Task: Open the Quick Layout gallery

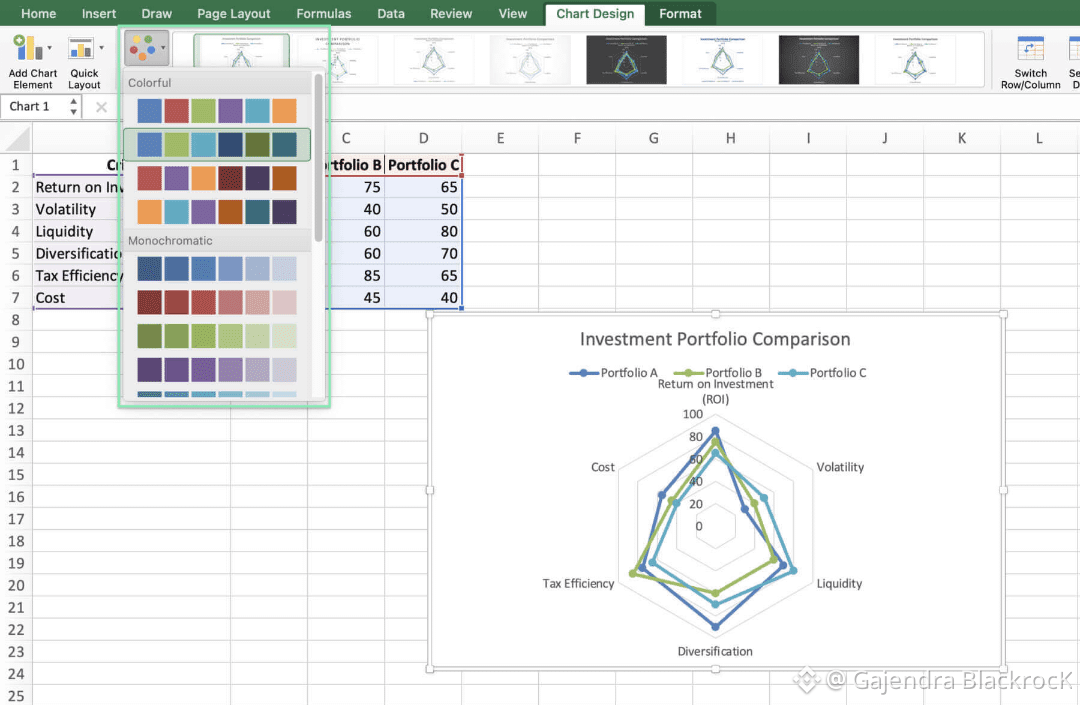Action: click(84, 62)
